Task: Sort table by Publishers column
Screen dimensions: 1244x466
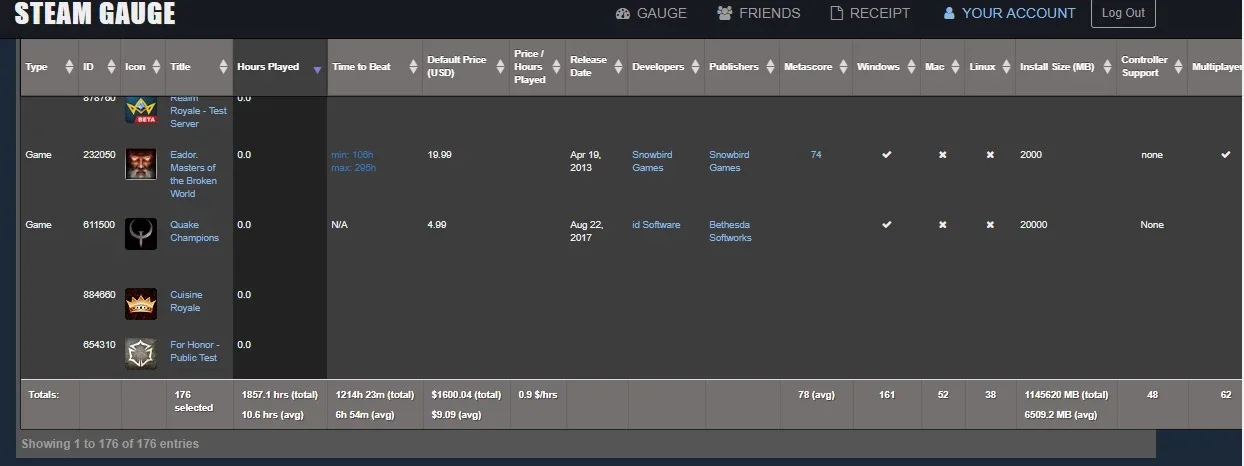Action: [x=742, y=67]
